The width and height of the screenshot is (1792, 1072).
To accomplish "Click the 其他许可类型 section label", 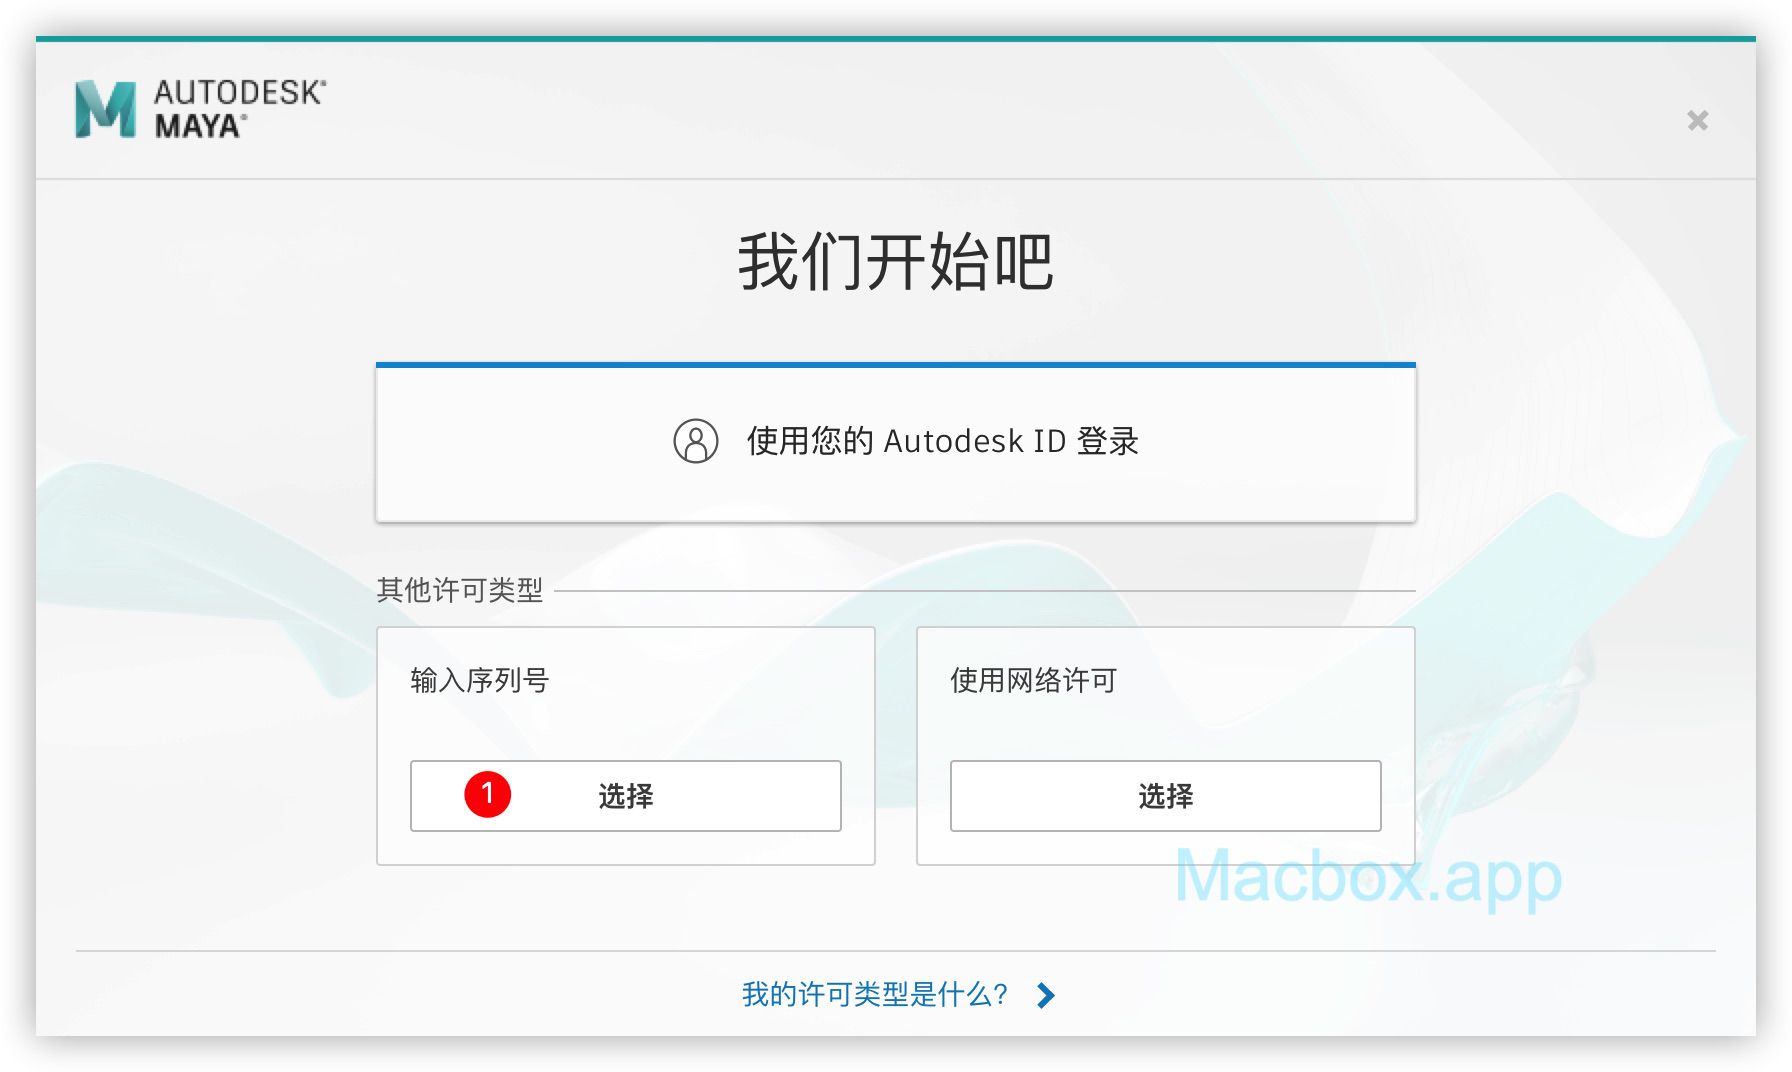I will tap(460, 590).
